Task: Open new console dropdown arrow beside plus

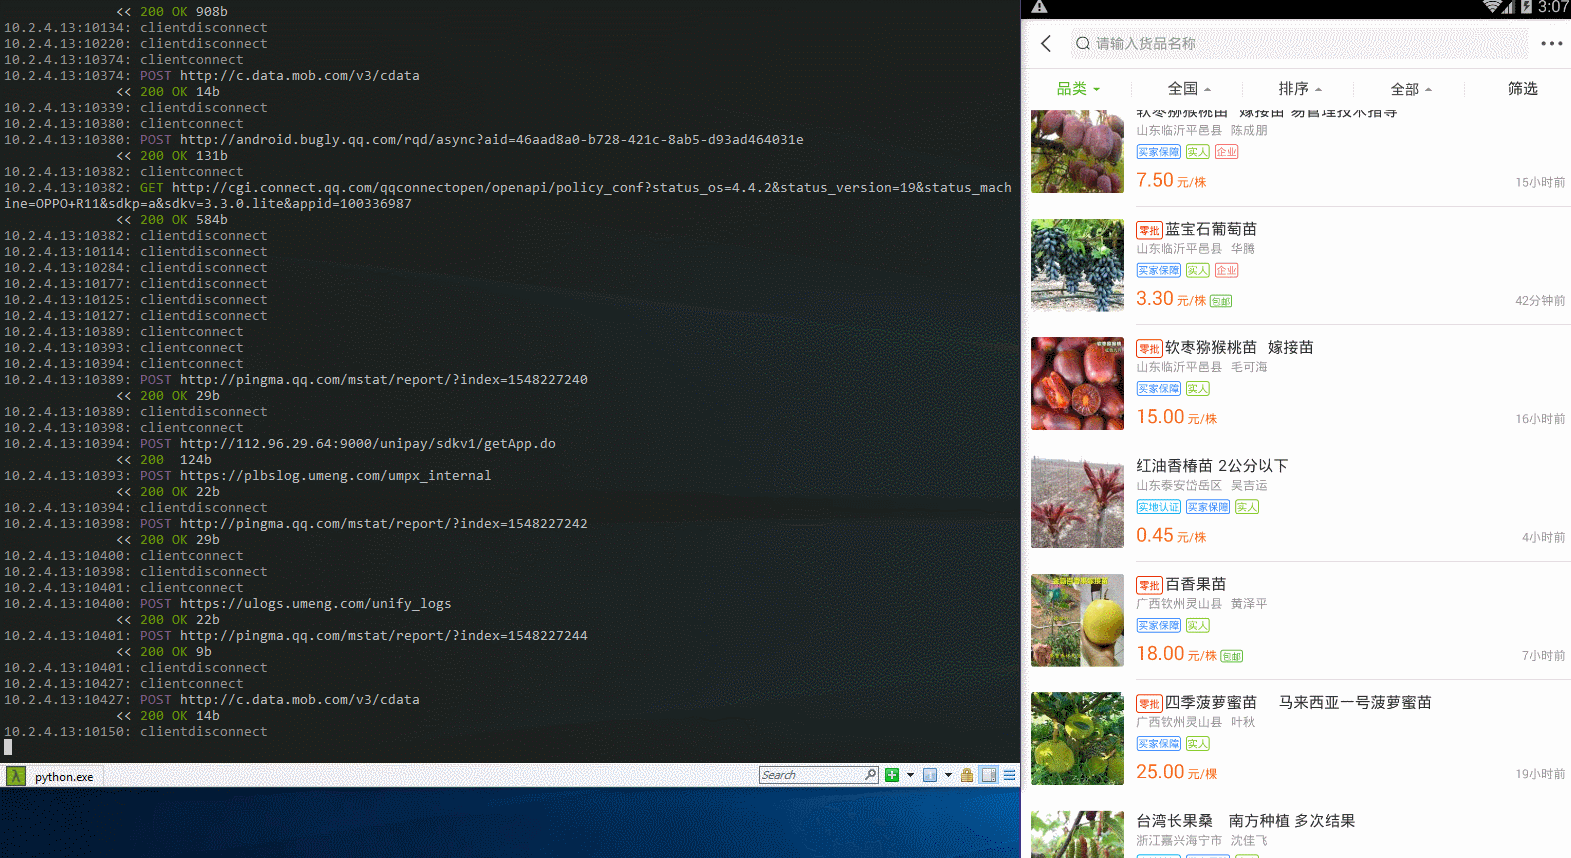Action: coord(910,775)
